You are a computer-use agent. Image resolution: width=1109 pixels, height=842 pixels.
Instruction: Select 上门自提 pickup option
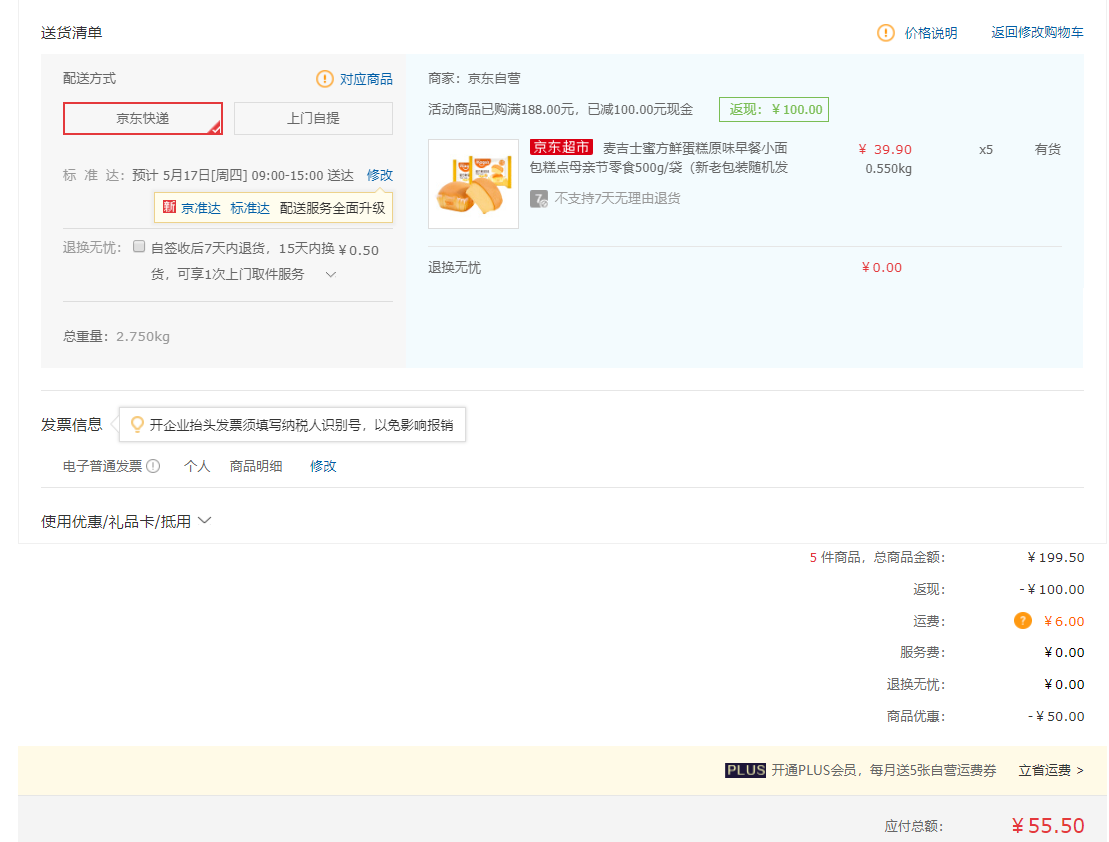point(313,118)
